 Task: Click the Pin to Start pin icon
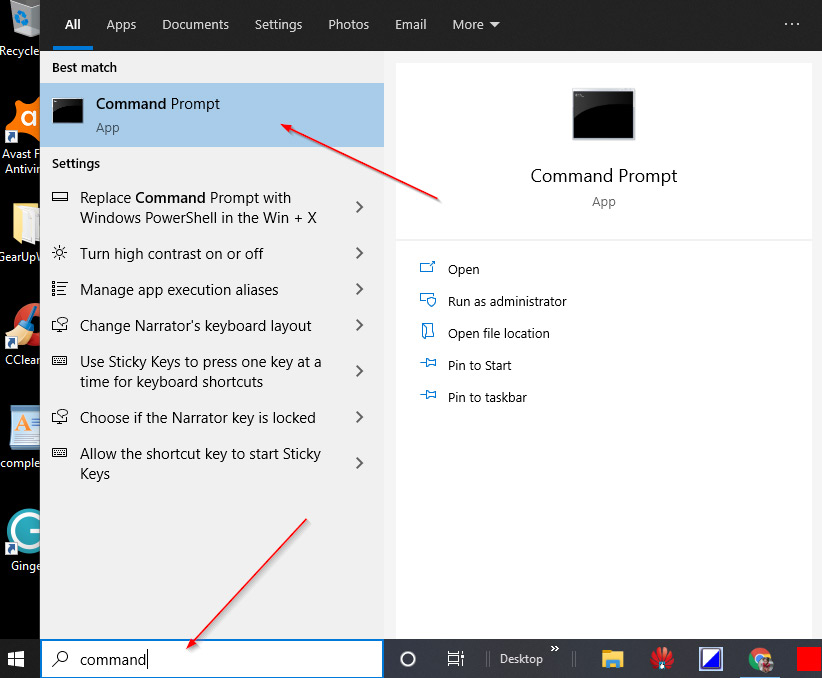[x=428, y=363]
